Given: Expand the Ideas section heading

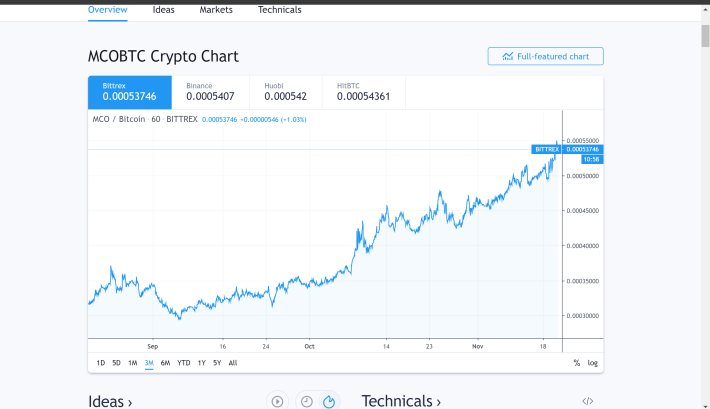Looking at the screenshot, I should [x=110, y=401].
